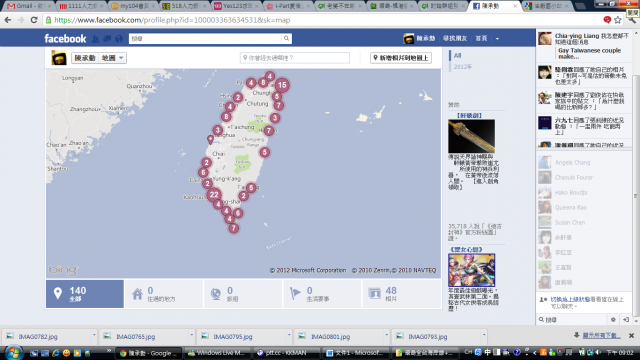This screenshot has width=640, height=360.
Task: Click the browser forward arrow
Action: click(x=21, y=20)
